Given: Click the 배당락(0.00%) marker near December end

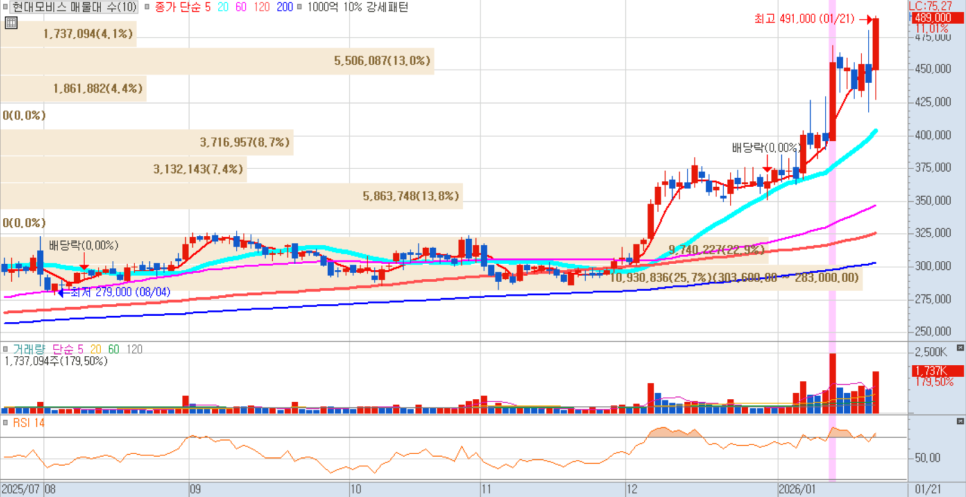Looking at the screenshot, I should pyautogui.click(x=766, y=148).
